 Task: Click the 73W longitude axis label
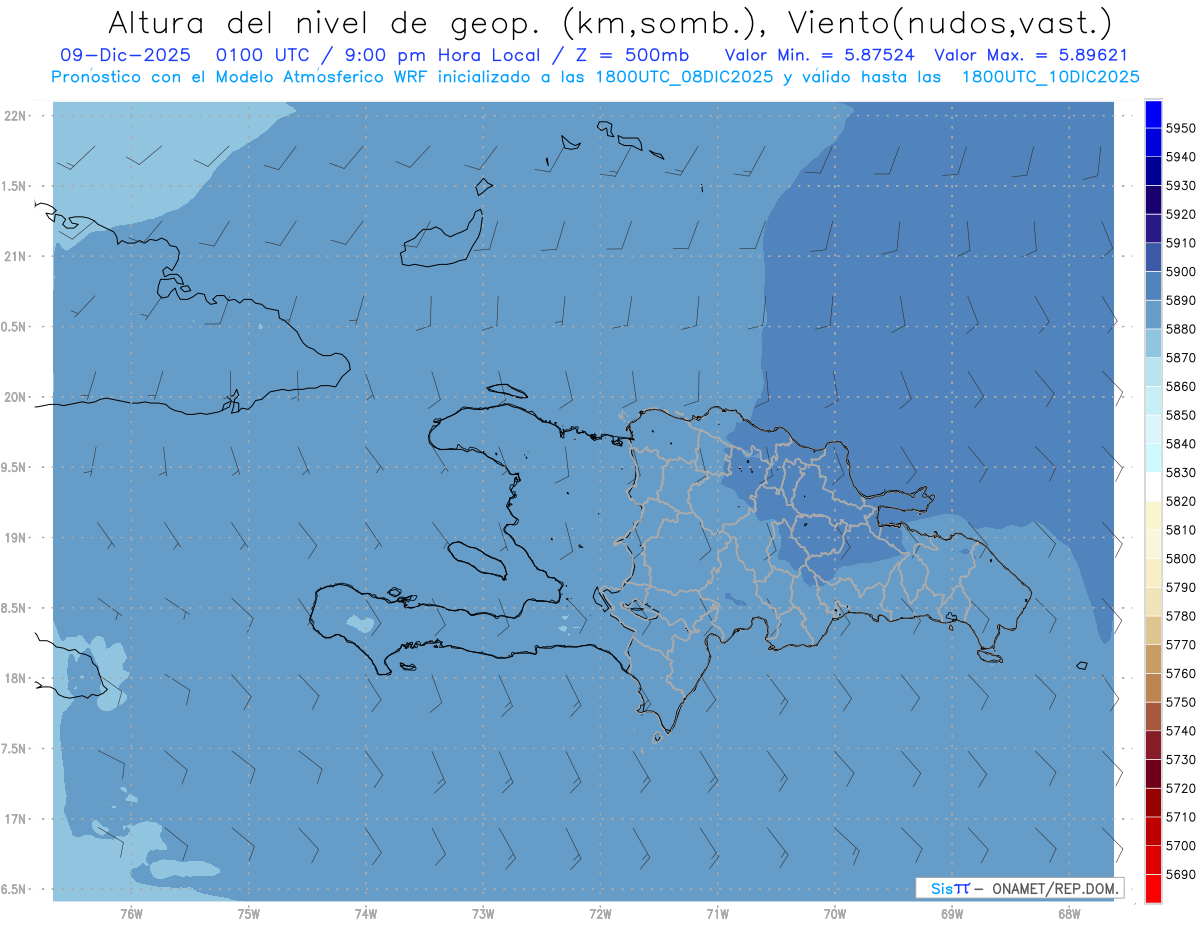[483, 914]
